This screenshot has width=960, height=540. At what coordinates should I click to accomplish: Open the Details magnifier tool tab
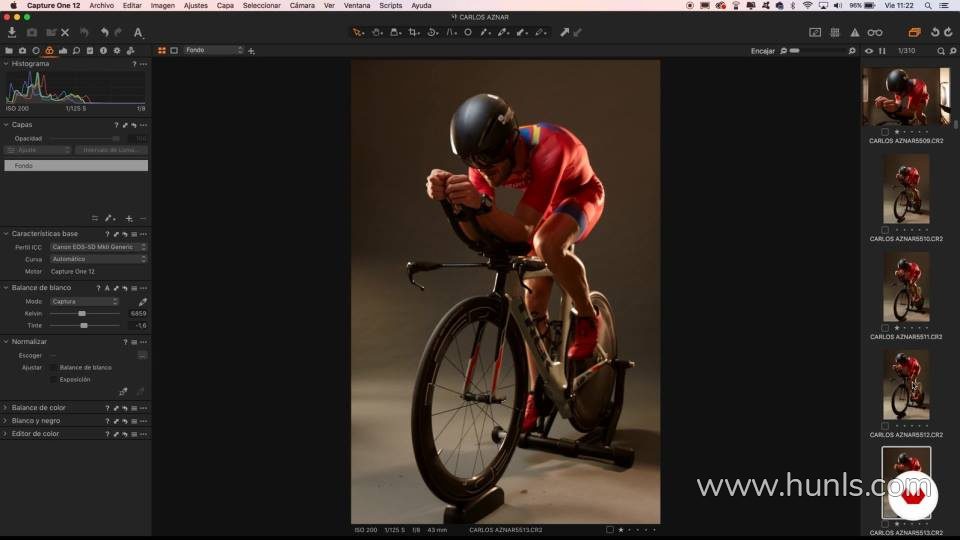[77, 51]
